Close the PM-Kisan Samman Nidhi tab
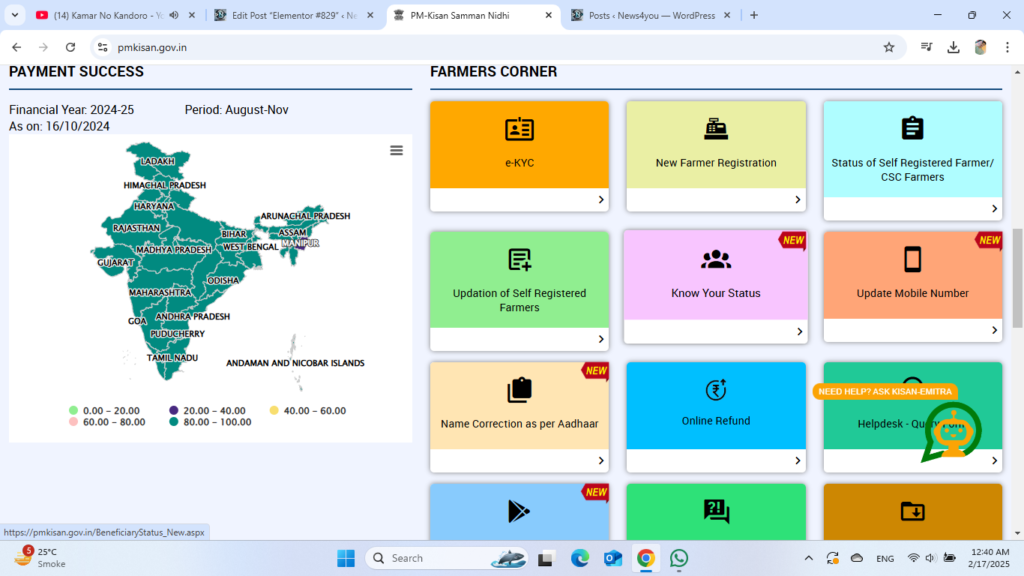 coord(549,15)
